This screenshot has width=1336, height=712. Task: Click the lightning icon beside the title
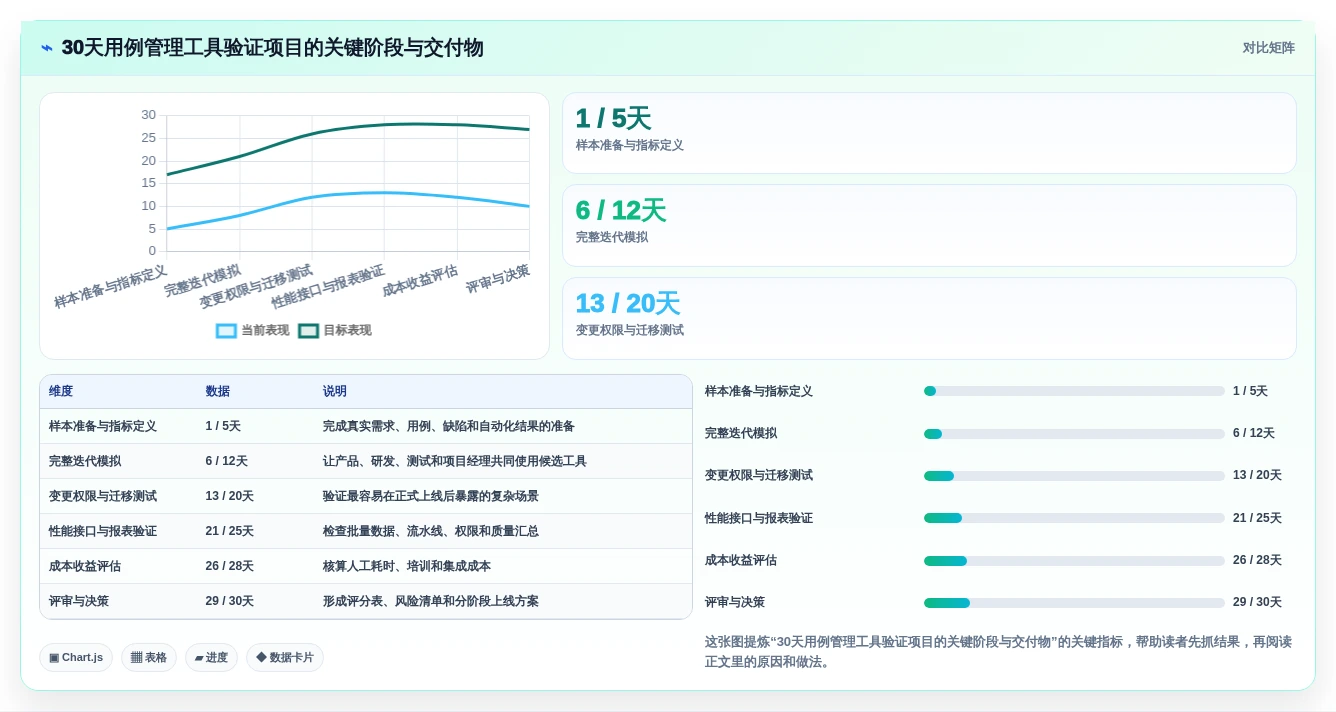(x=47, y=48)
